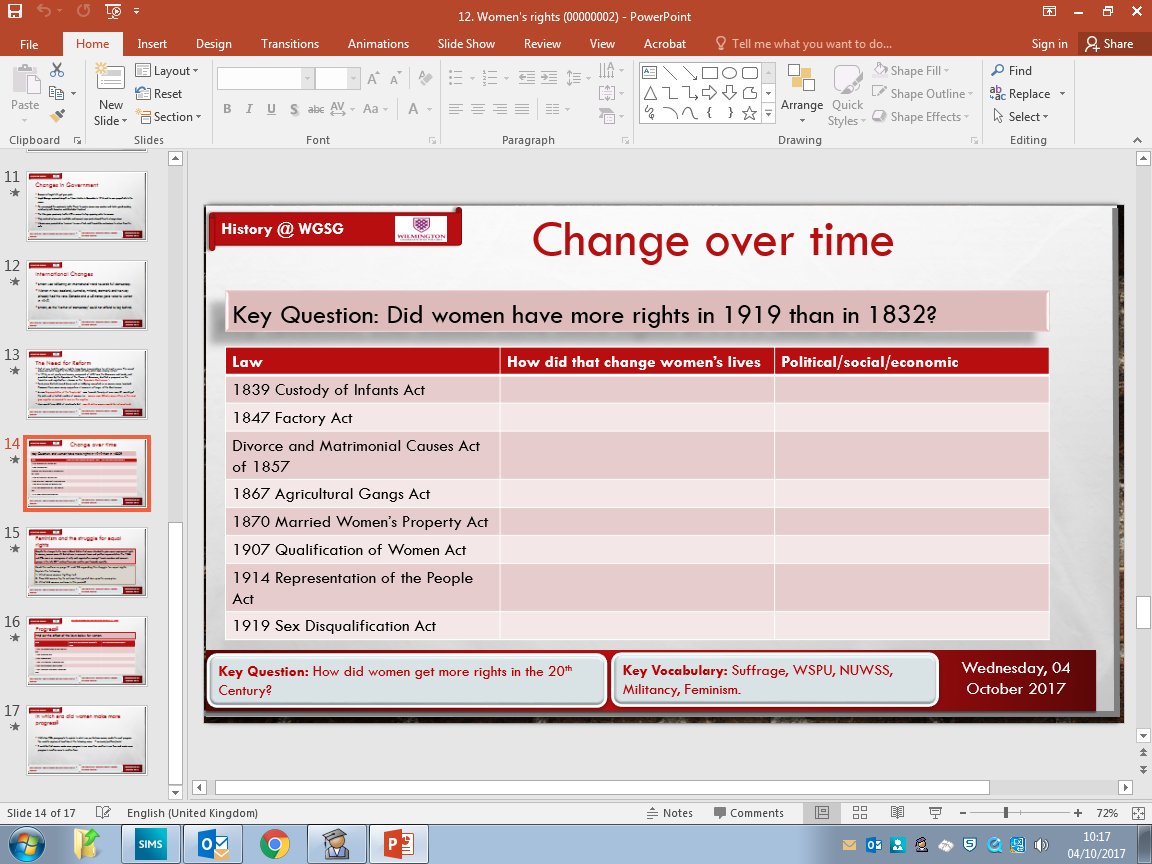Click the zoom slider handle
Image resolution: width=1152 pixels, height=864 pixels.
click(x=1006, y=813)
